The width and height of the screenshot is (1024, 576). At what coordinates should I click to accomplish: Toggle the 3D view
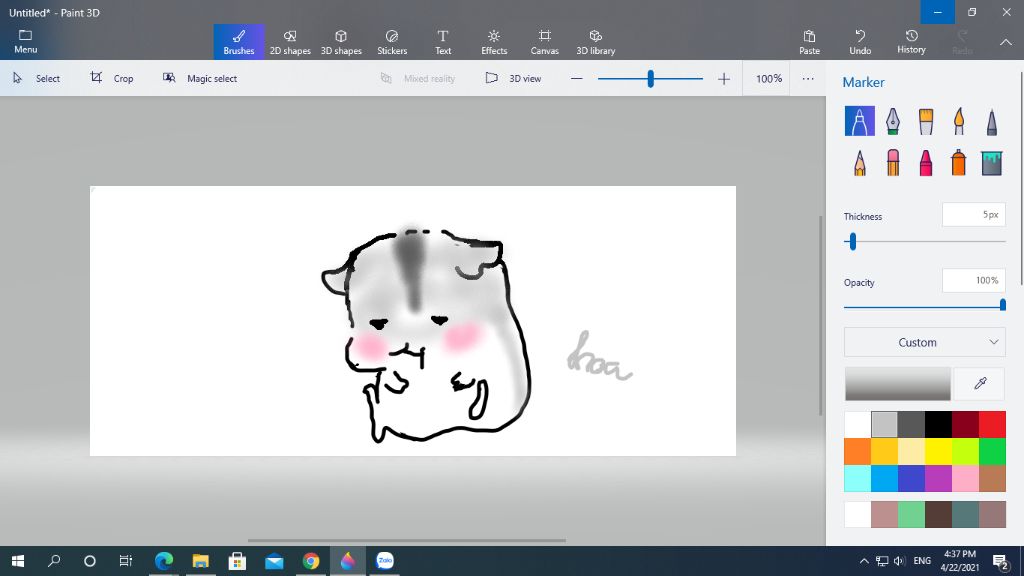pos(513,78)
